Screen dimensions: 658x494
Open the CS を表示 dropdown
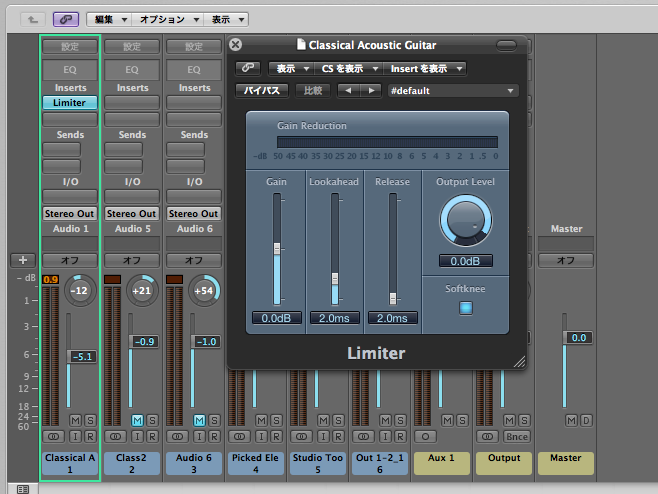(x=348, y=68)
